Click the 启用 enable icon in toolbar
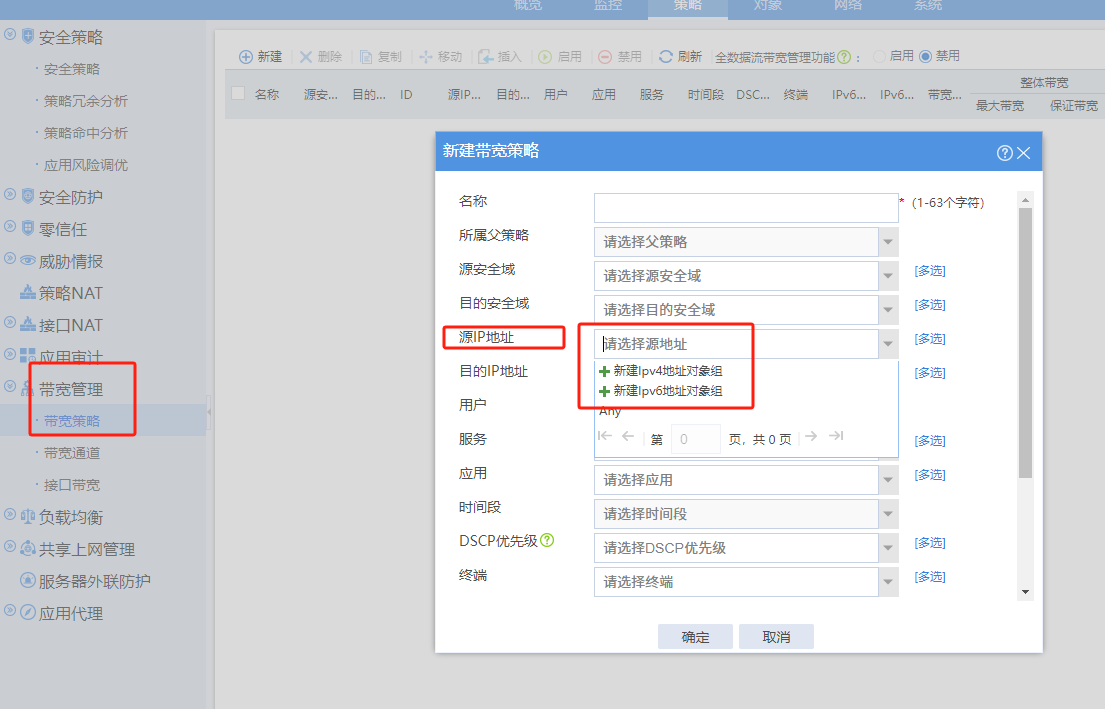The image size is (1105, 709). [x=545, y=57]
